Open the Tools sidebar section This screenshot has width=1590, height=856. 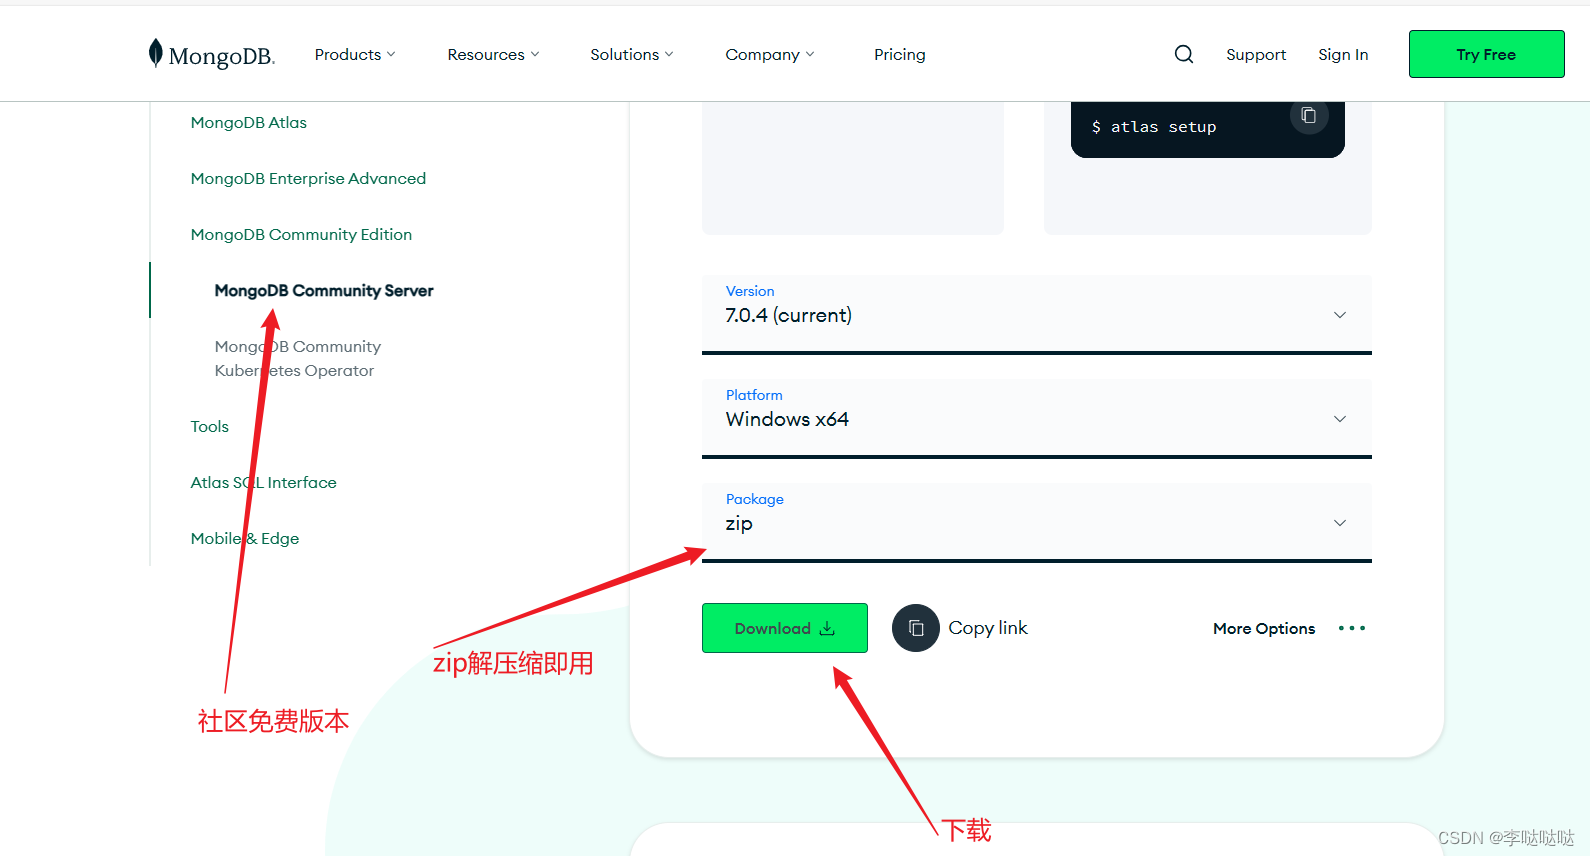(210, 426)
